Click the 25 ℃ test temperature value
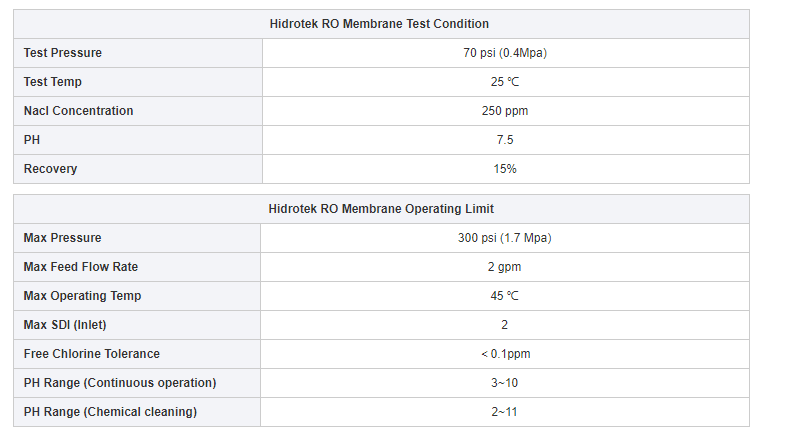This screenshot has width=805, height=438. (x=505, y=82)
